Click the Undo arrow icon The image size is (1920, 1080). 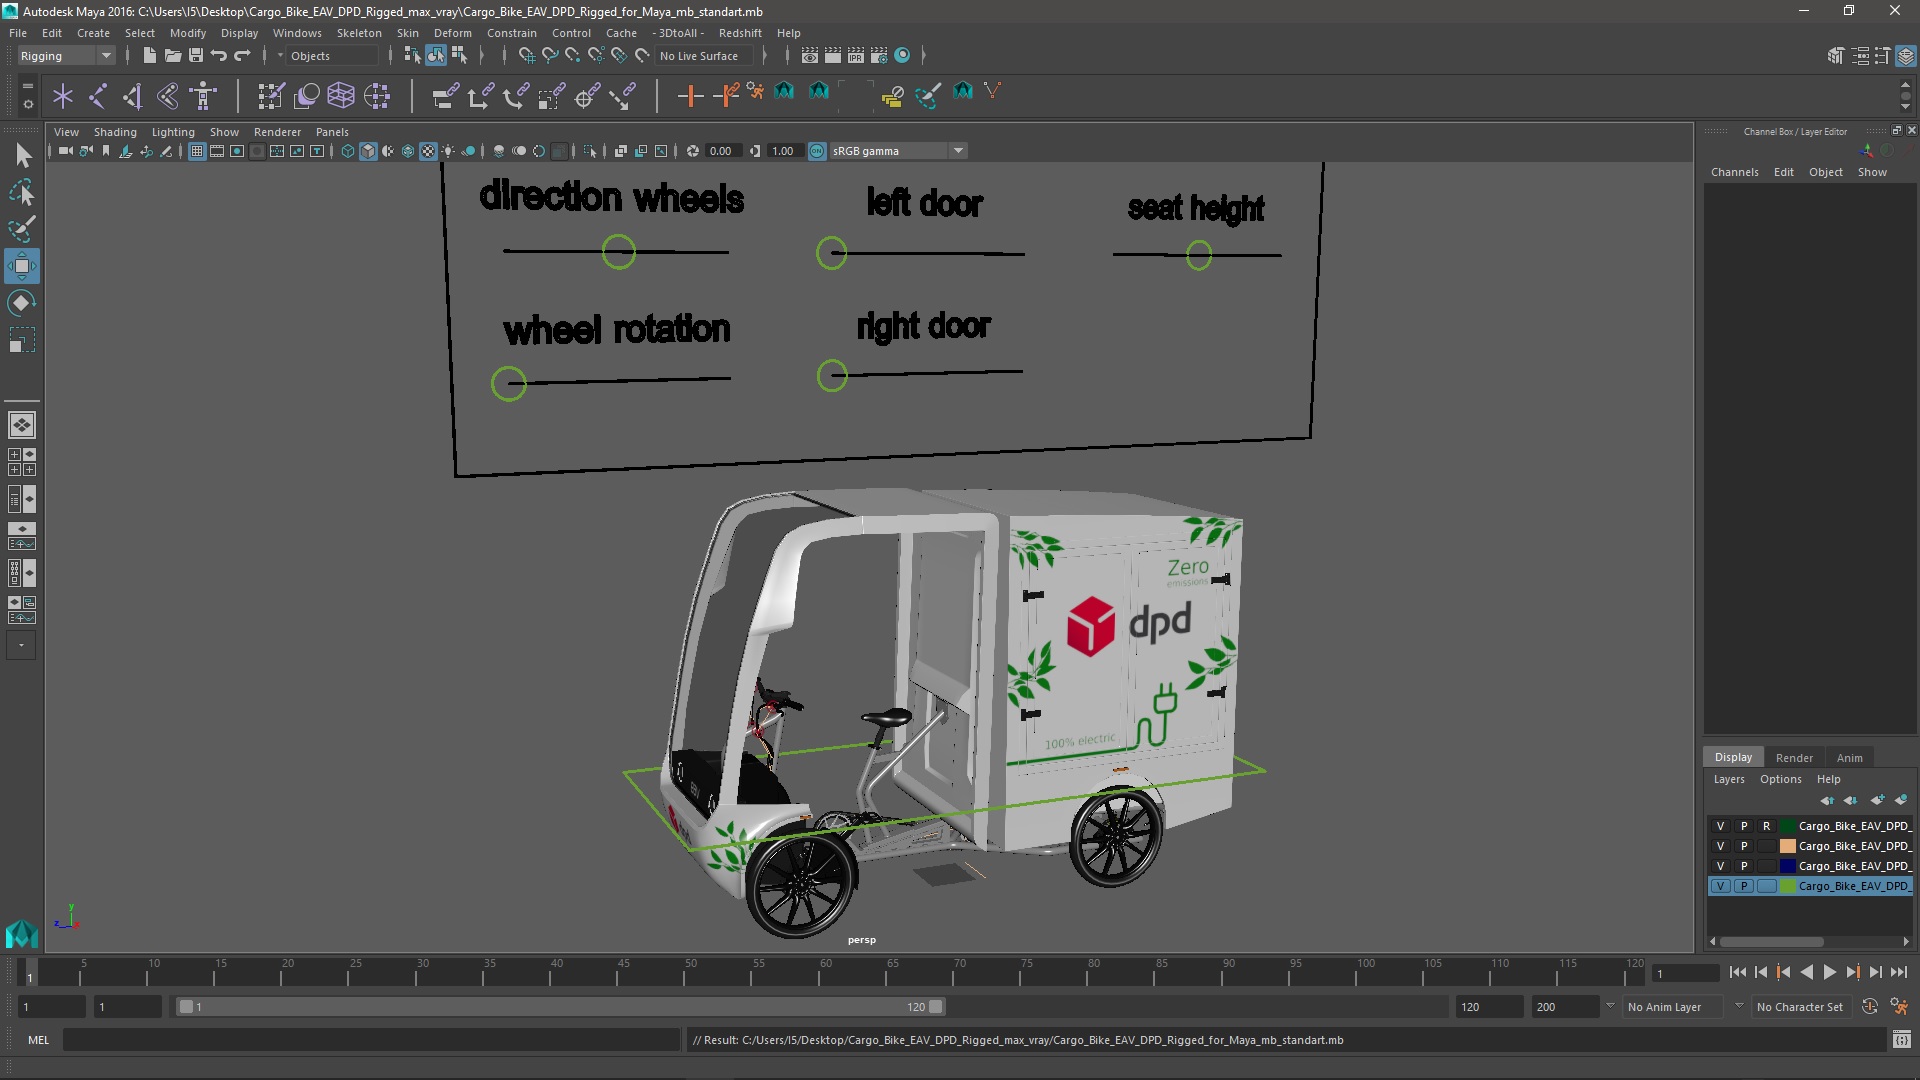pyautogui.click(x=219, y=56)
